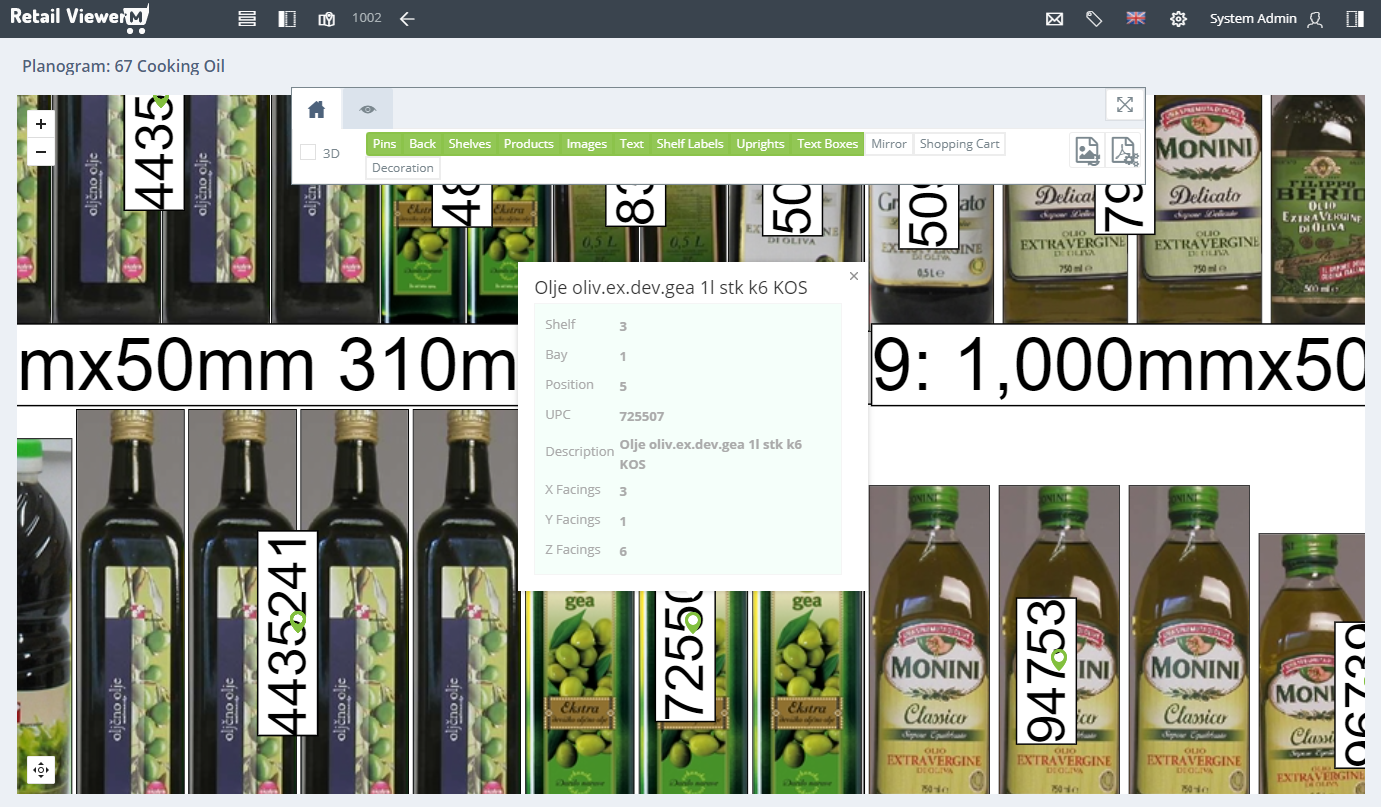Image resolution: width=1381 pixels, height=807 pixels.
Task: Toggle Back layer off
Action: [x=423, y=144]
